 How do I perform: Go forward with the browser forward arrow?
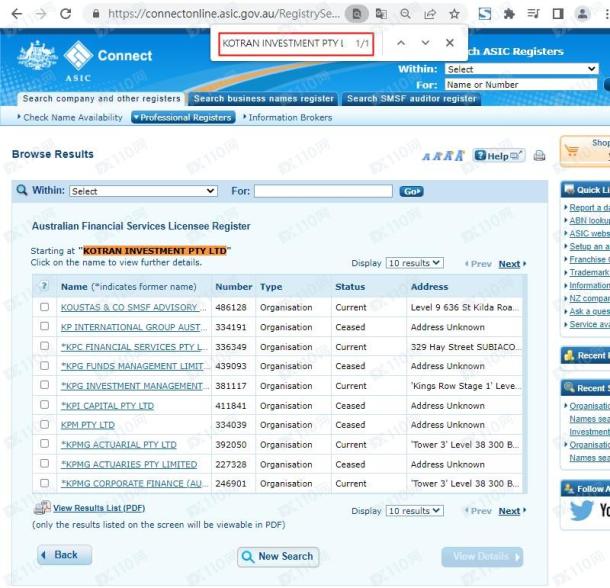[40, 14]
